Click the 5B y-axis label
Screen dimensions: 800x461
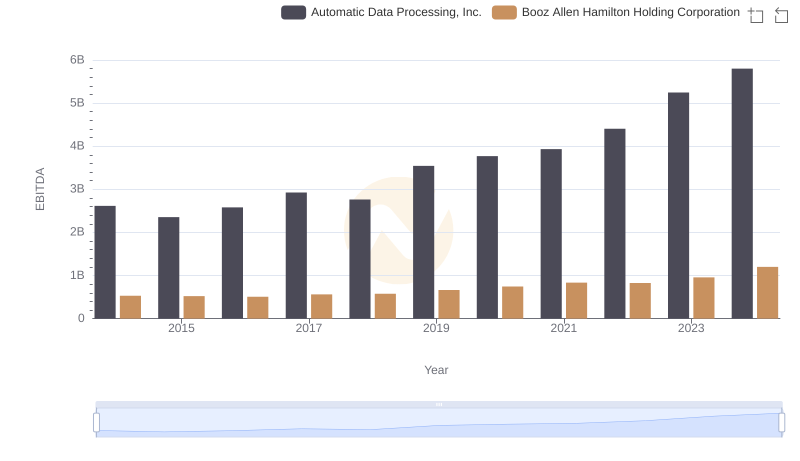pyautogui.click(x=77, y=103)
